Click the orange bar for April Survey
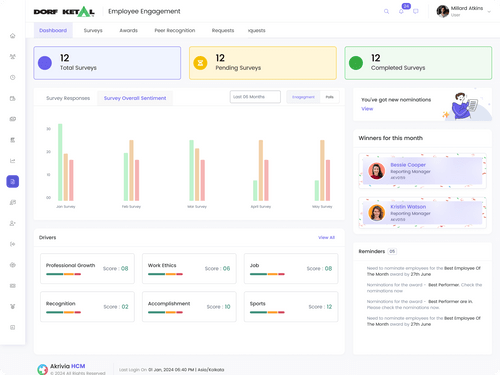 [x=261, y=170]
